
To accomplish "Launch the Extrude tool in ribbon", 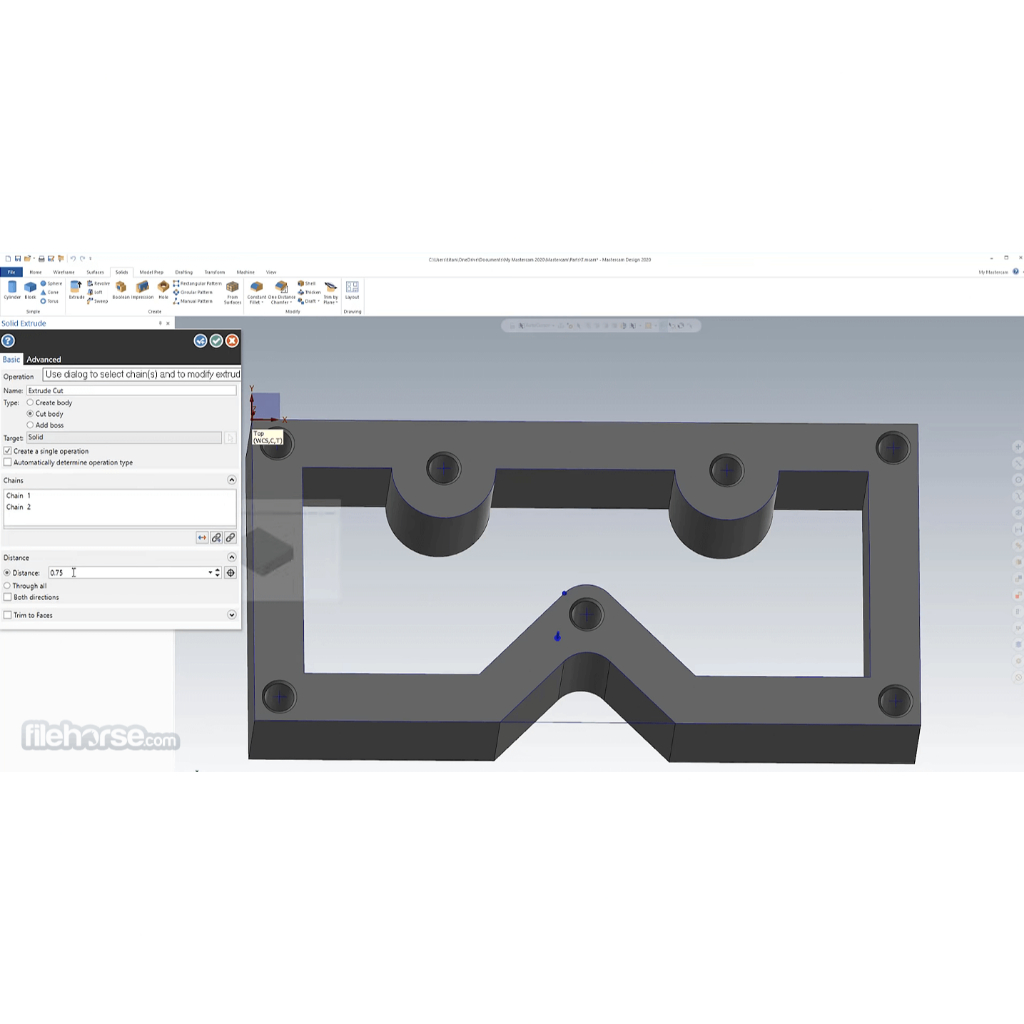I will [x=76, y=290].
